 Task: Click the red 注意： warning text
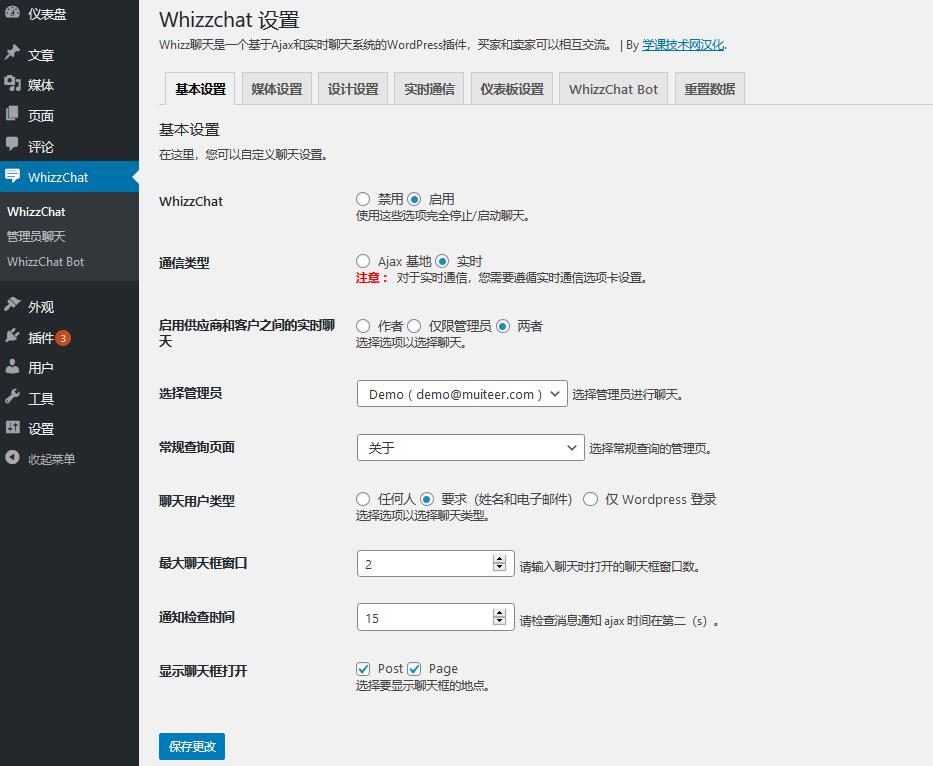[x=372, y=277]
